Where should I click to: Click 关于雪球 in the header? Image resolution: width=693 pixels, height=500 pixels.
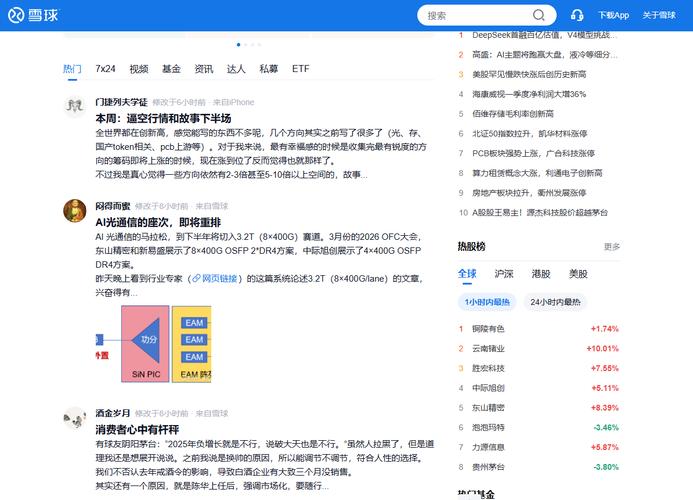click(x=659, y=15)
